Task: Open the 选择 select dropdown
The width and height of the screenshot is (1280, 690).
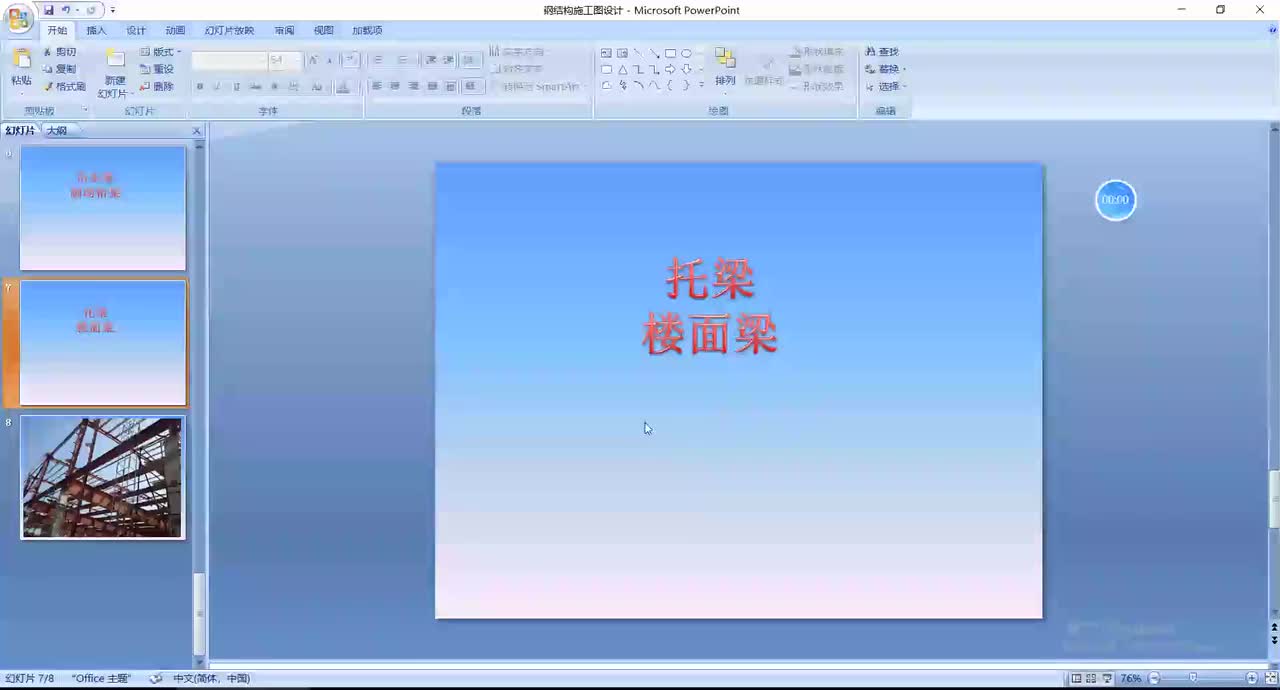Action: coord(885,86)
